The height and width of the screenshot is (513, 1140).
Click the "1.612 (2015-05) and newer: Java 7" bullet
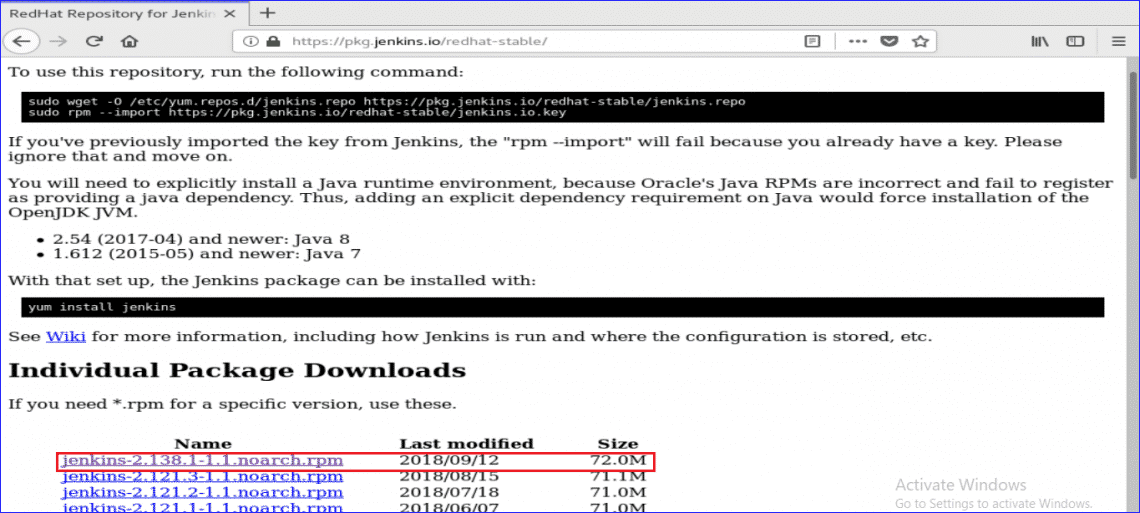[206, 254]
